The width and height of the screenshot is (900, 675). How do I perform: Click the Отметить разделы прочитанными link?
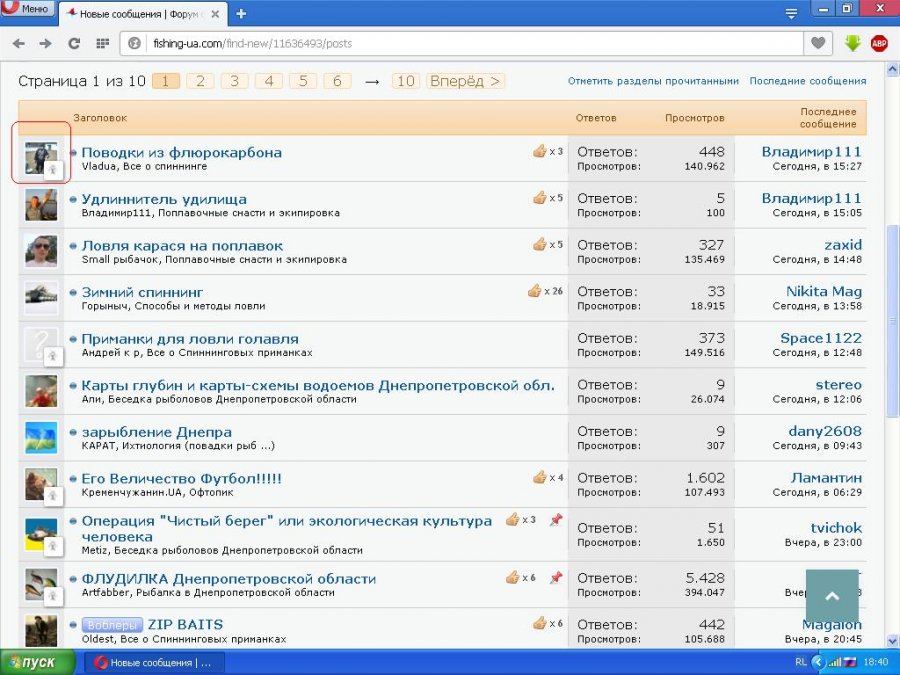tap(653, 81)
